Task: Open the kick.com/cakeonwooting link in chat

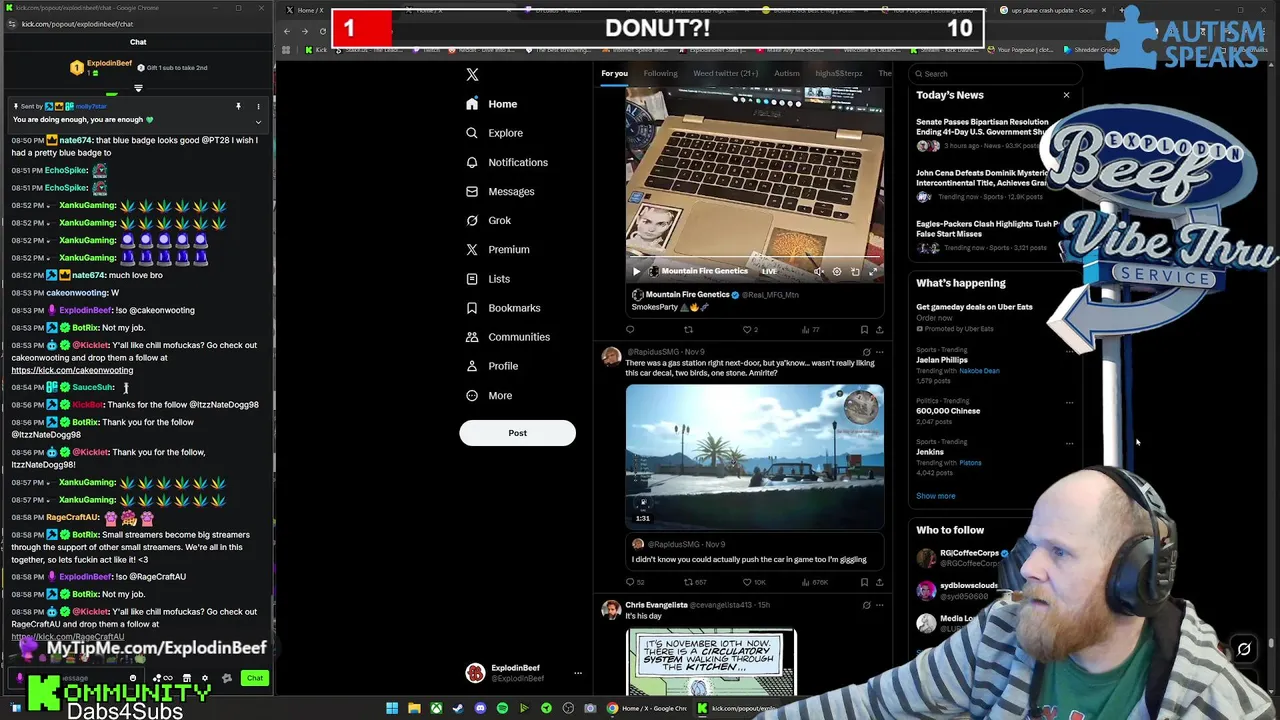Action: [72, 370]
